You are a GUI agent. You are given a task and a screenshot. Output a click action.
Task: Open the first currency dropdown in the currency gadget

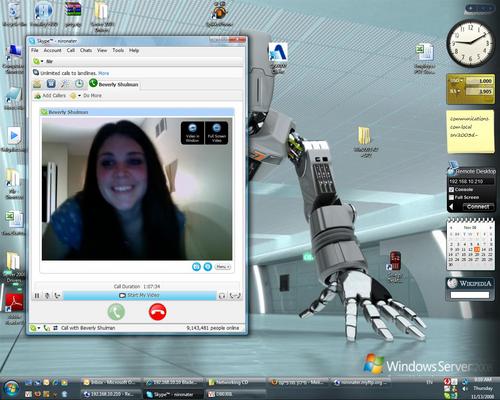click(457, 81)
